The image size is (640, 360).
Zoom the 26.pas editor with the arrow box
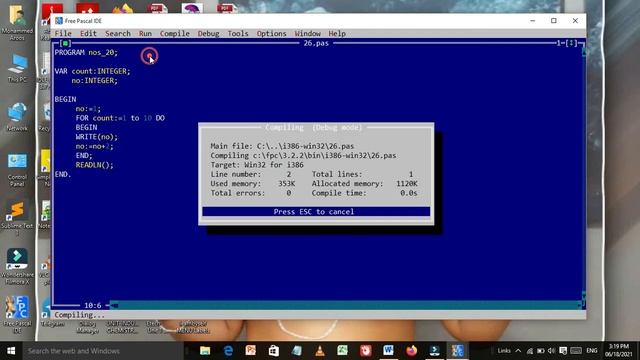pos(571,43)
